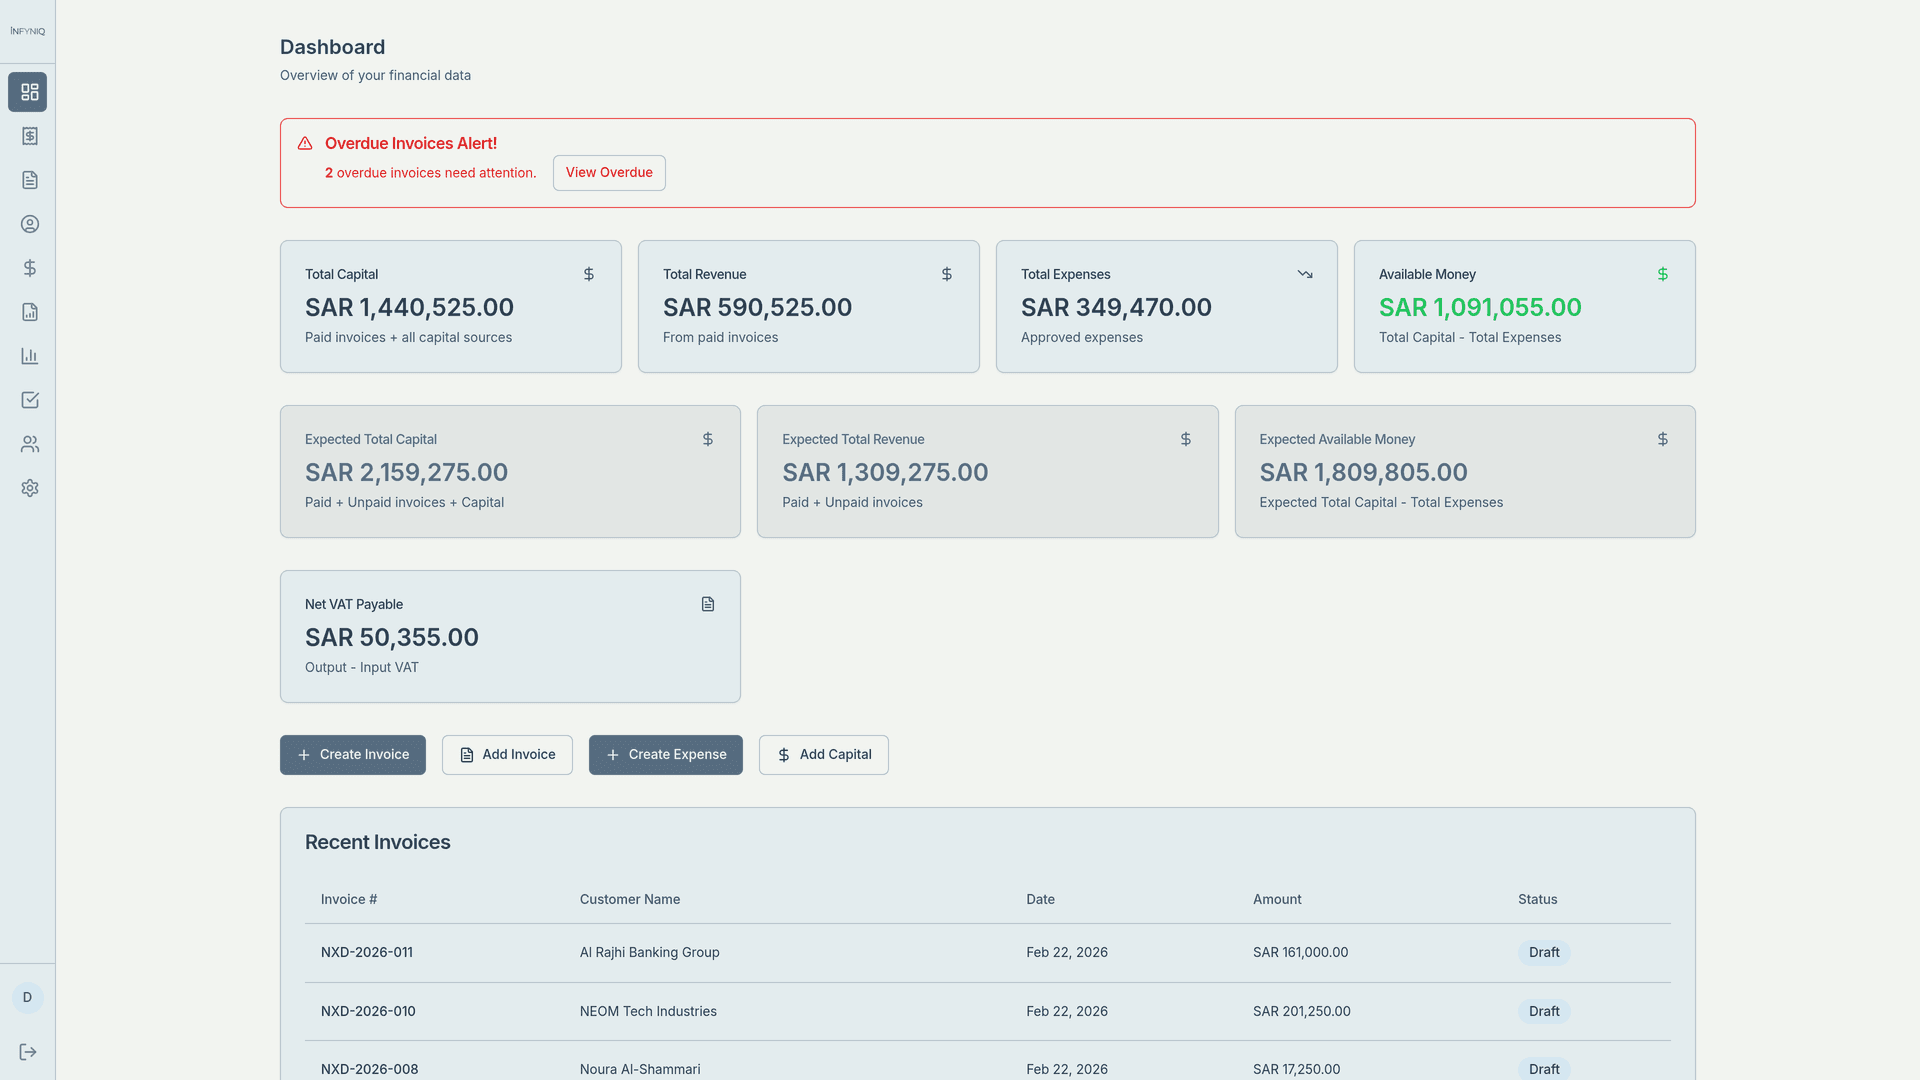Screen dimensions: 1920x1080
Task: Open Settings with the gear icon
Action: coord(28,488)
